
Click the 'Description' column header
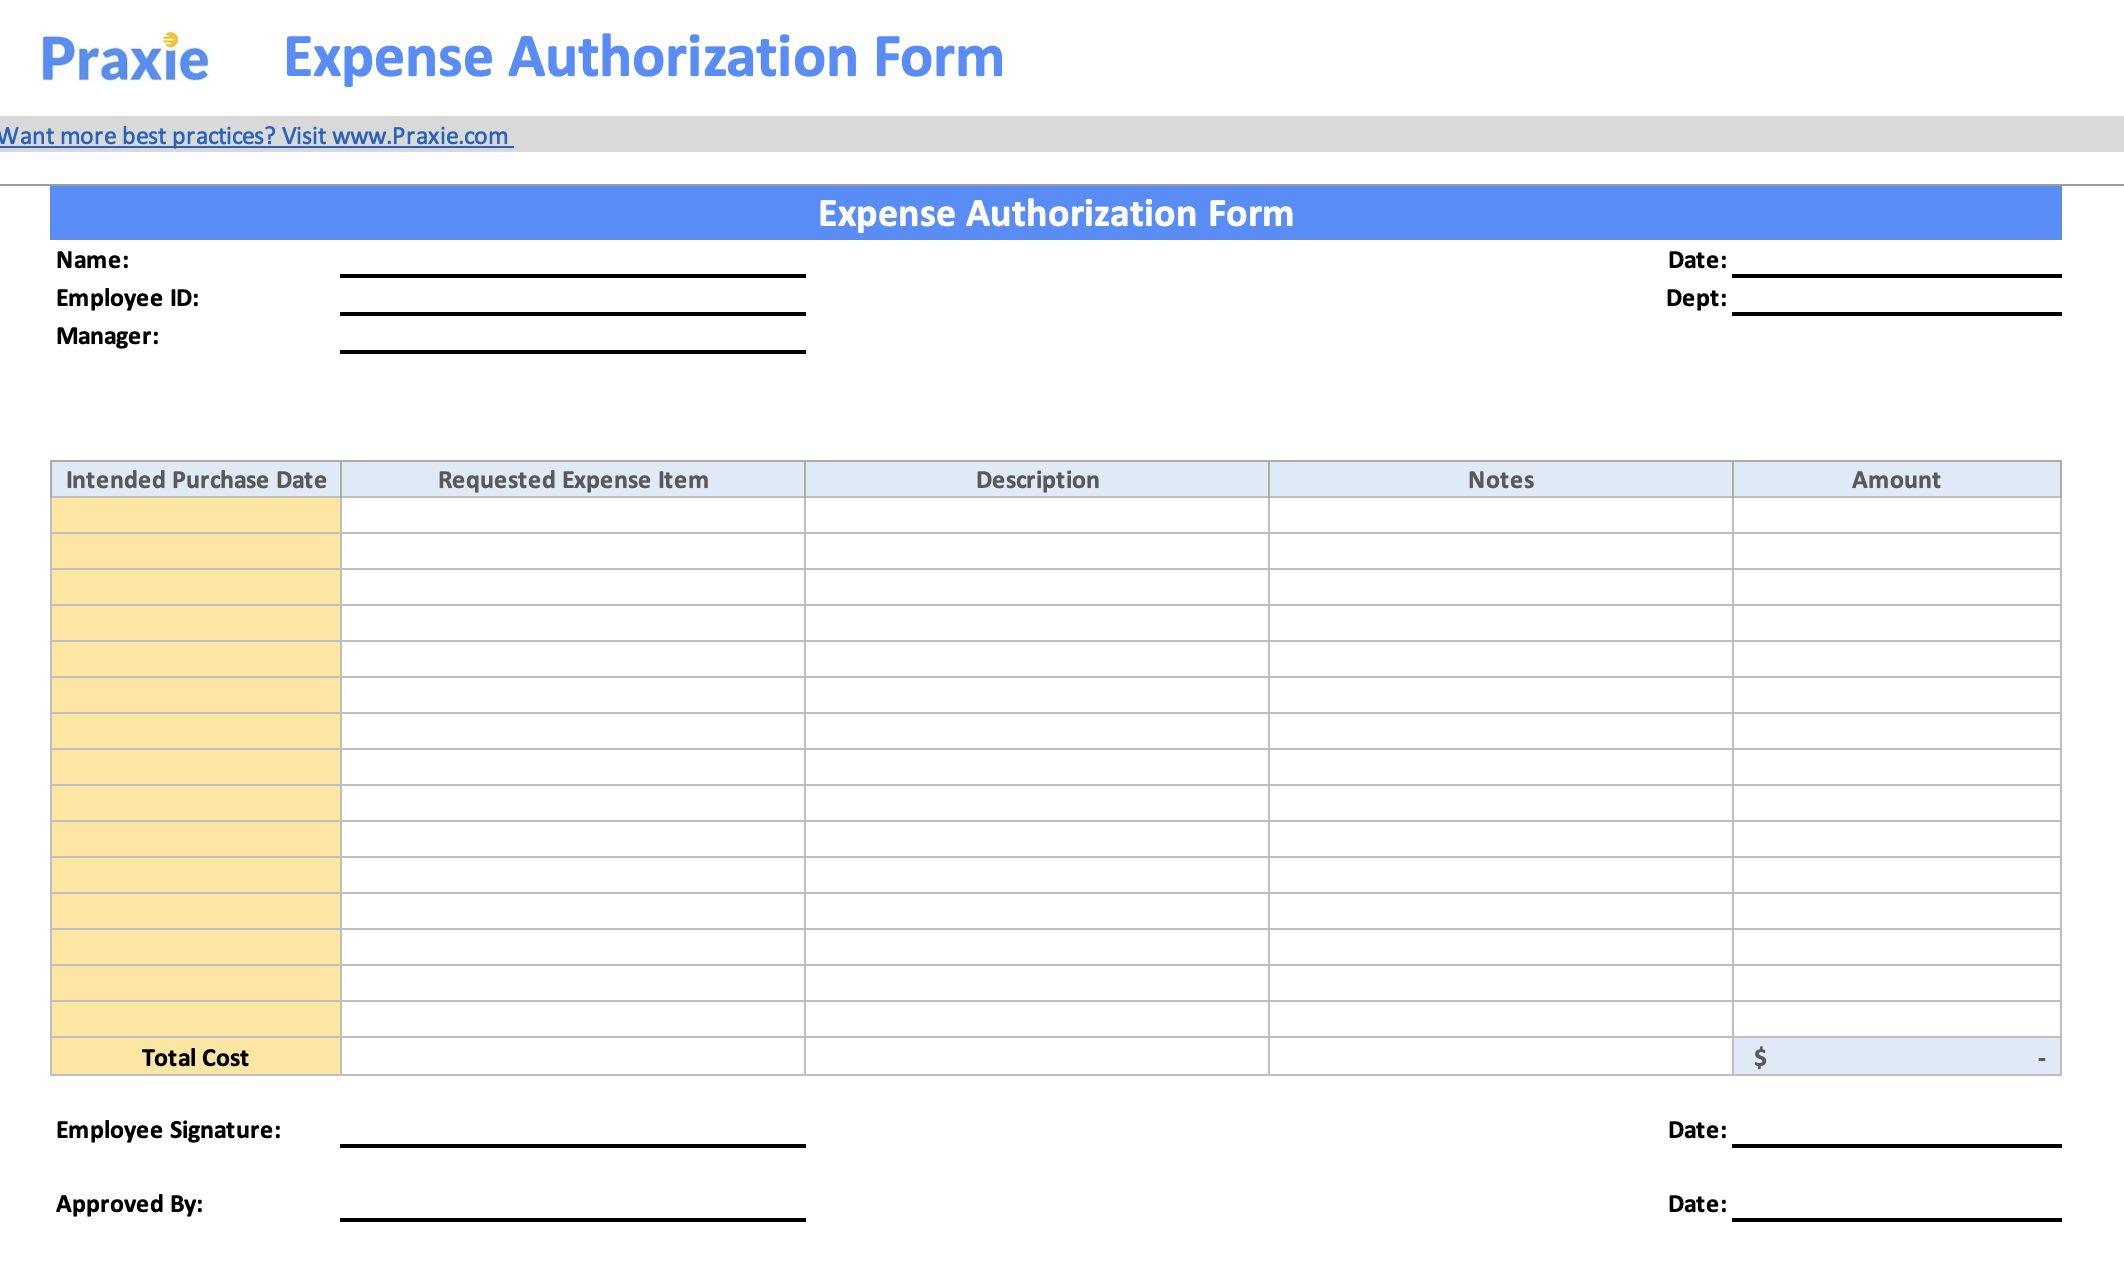point(1037,479)
